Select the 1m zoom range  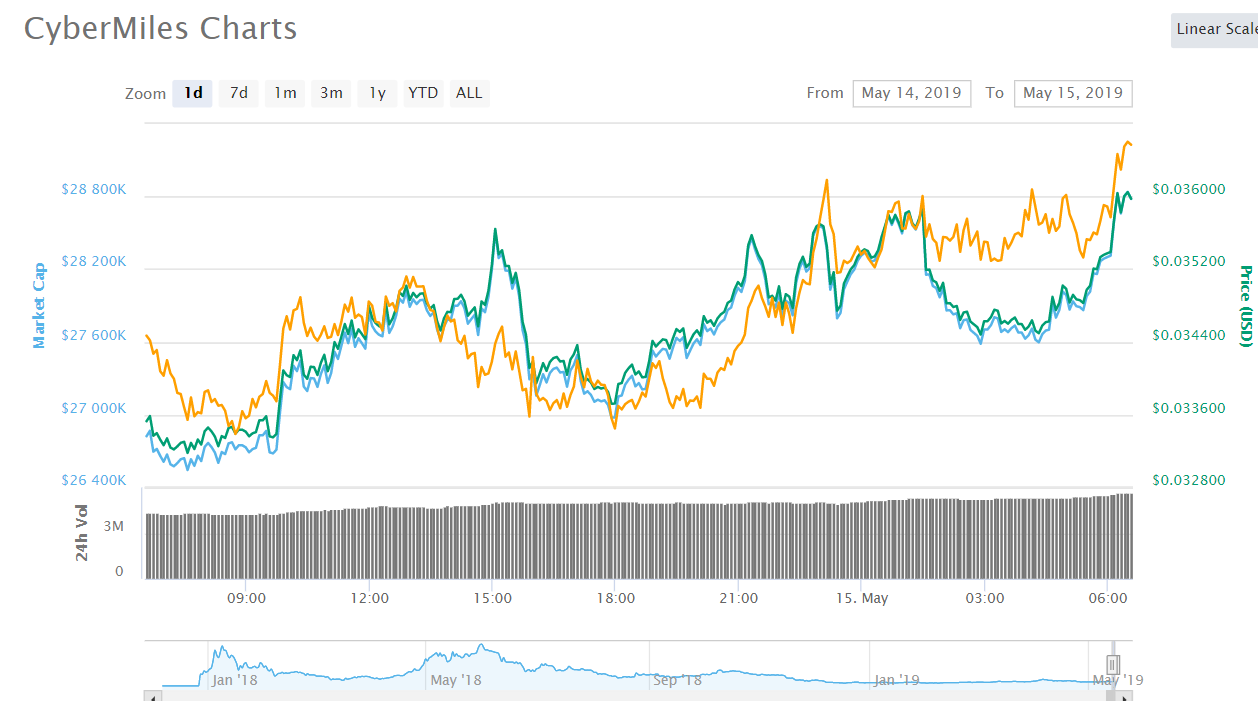coord(285,93)
